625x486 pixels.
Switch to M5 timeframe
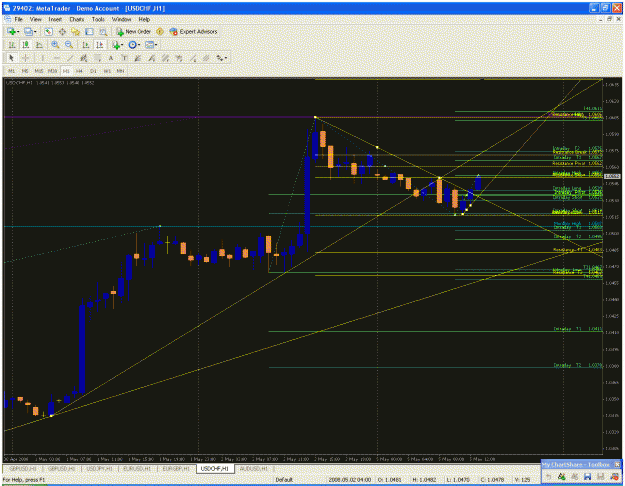pyautogui.click(x=25, y=71)
